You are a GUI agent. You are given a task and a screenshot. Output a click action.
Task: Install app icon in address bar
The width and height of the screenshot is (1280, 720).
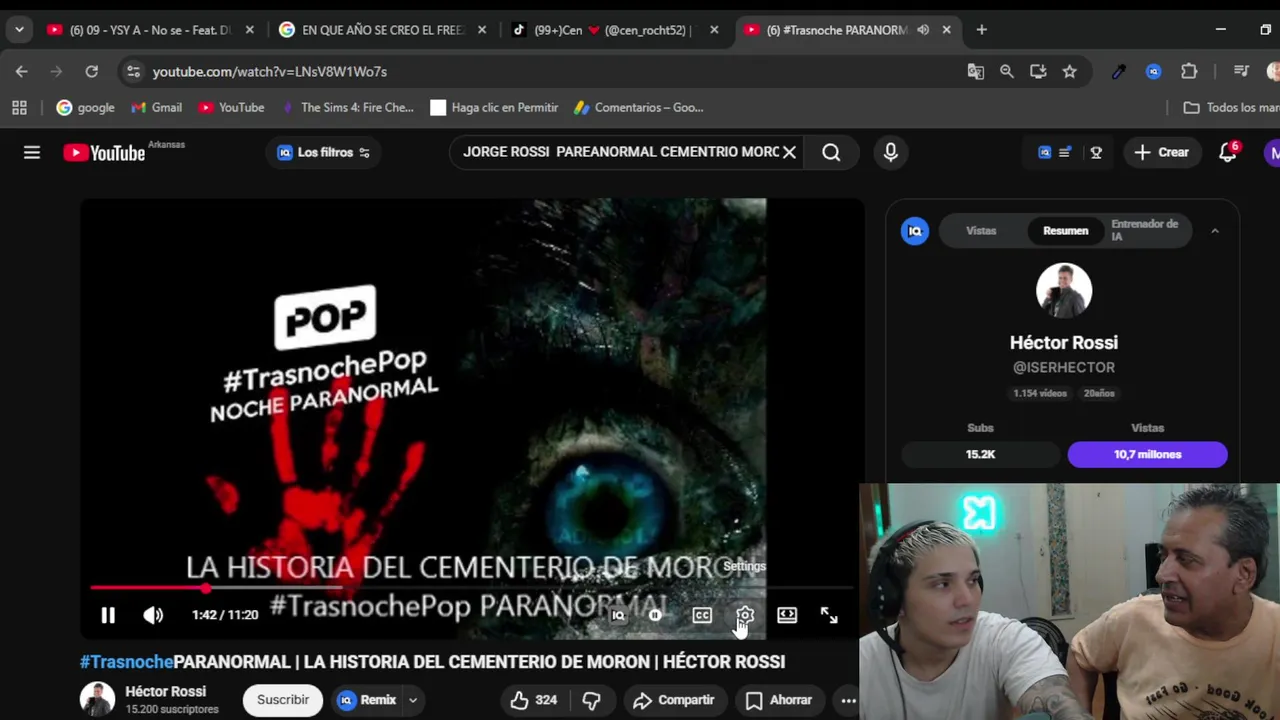(x=1038, y=71)
